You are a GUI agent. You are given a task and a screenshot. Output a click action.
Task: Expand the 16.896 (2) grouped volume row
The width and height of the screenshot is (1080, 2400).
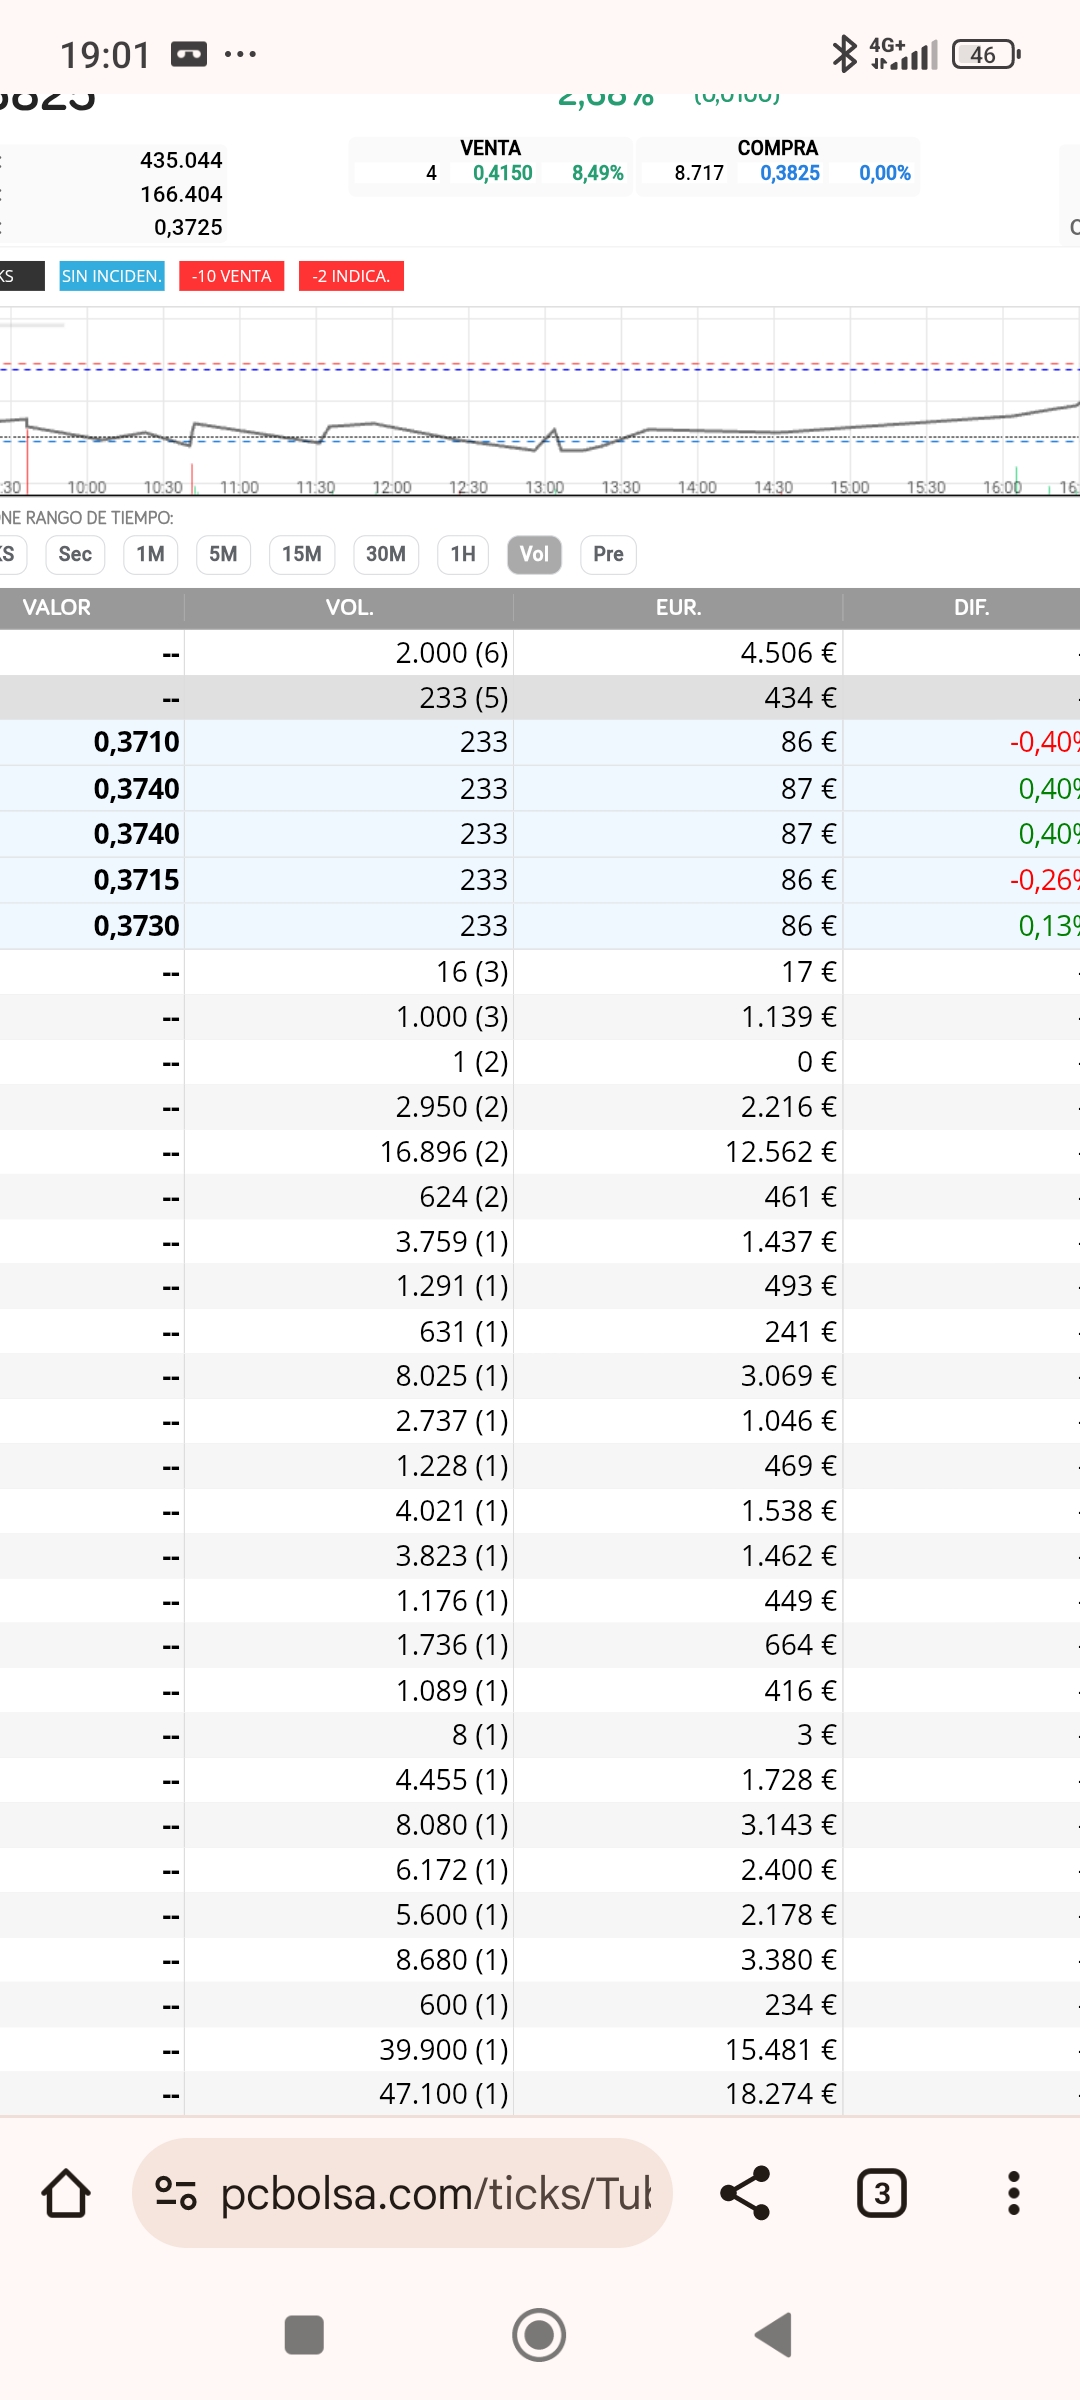pyautogui.click(x=443, y=1152)
